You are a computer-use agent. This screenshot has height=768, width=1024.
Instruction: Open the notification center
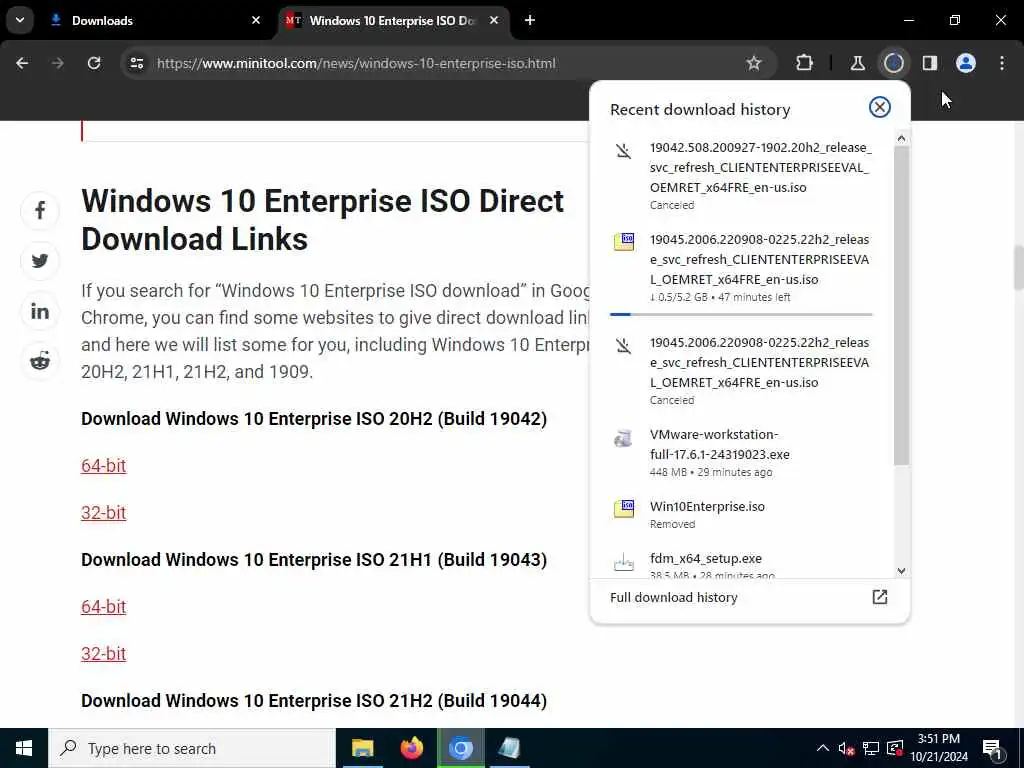click(x=993, y=750)
